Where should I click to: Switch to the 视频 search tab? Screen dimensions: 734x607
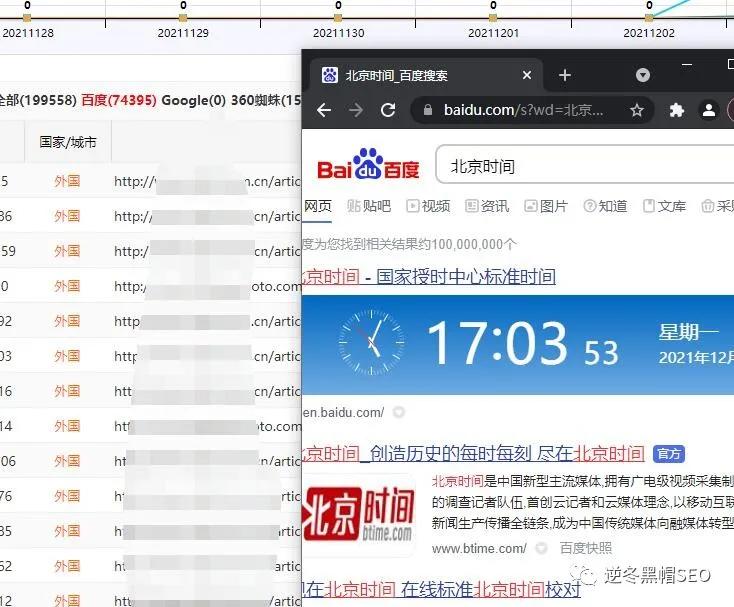428,206
